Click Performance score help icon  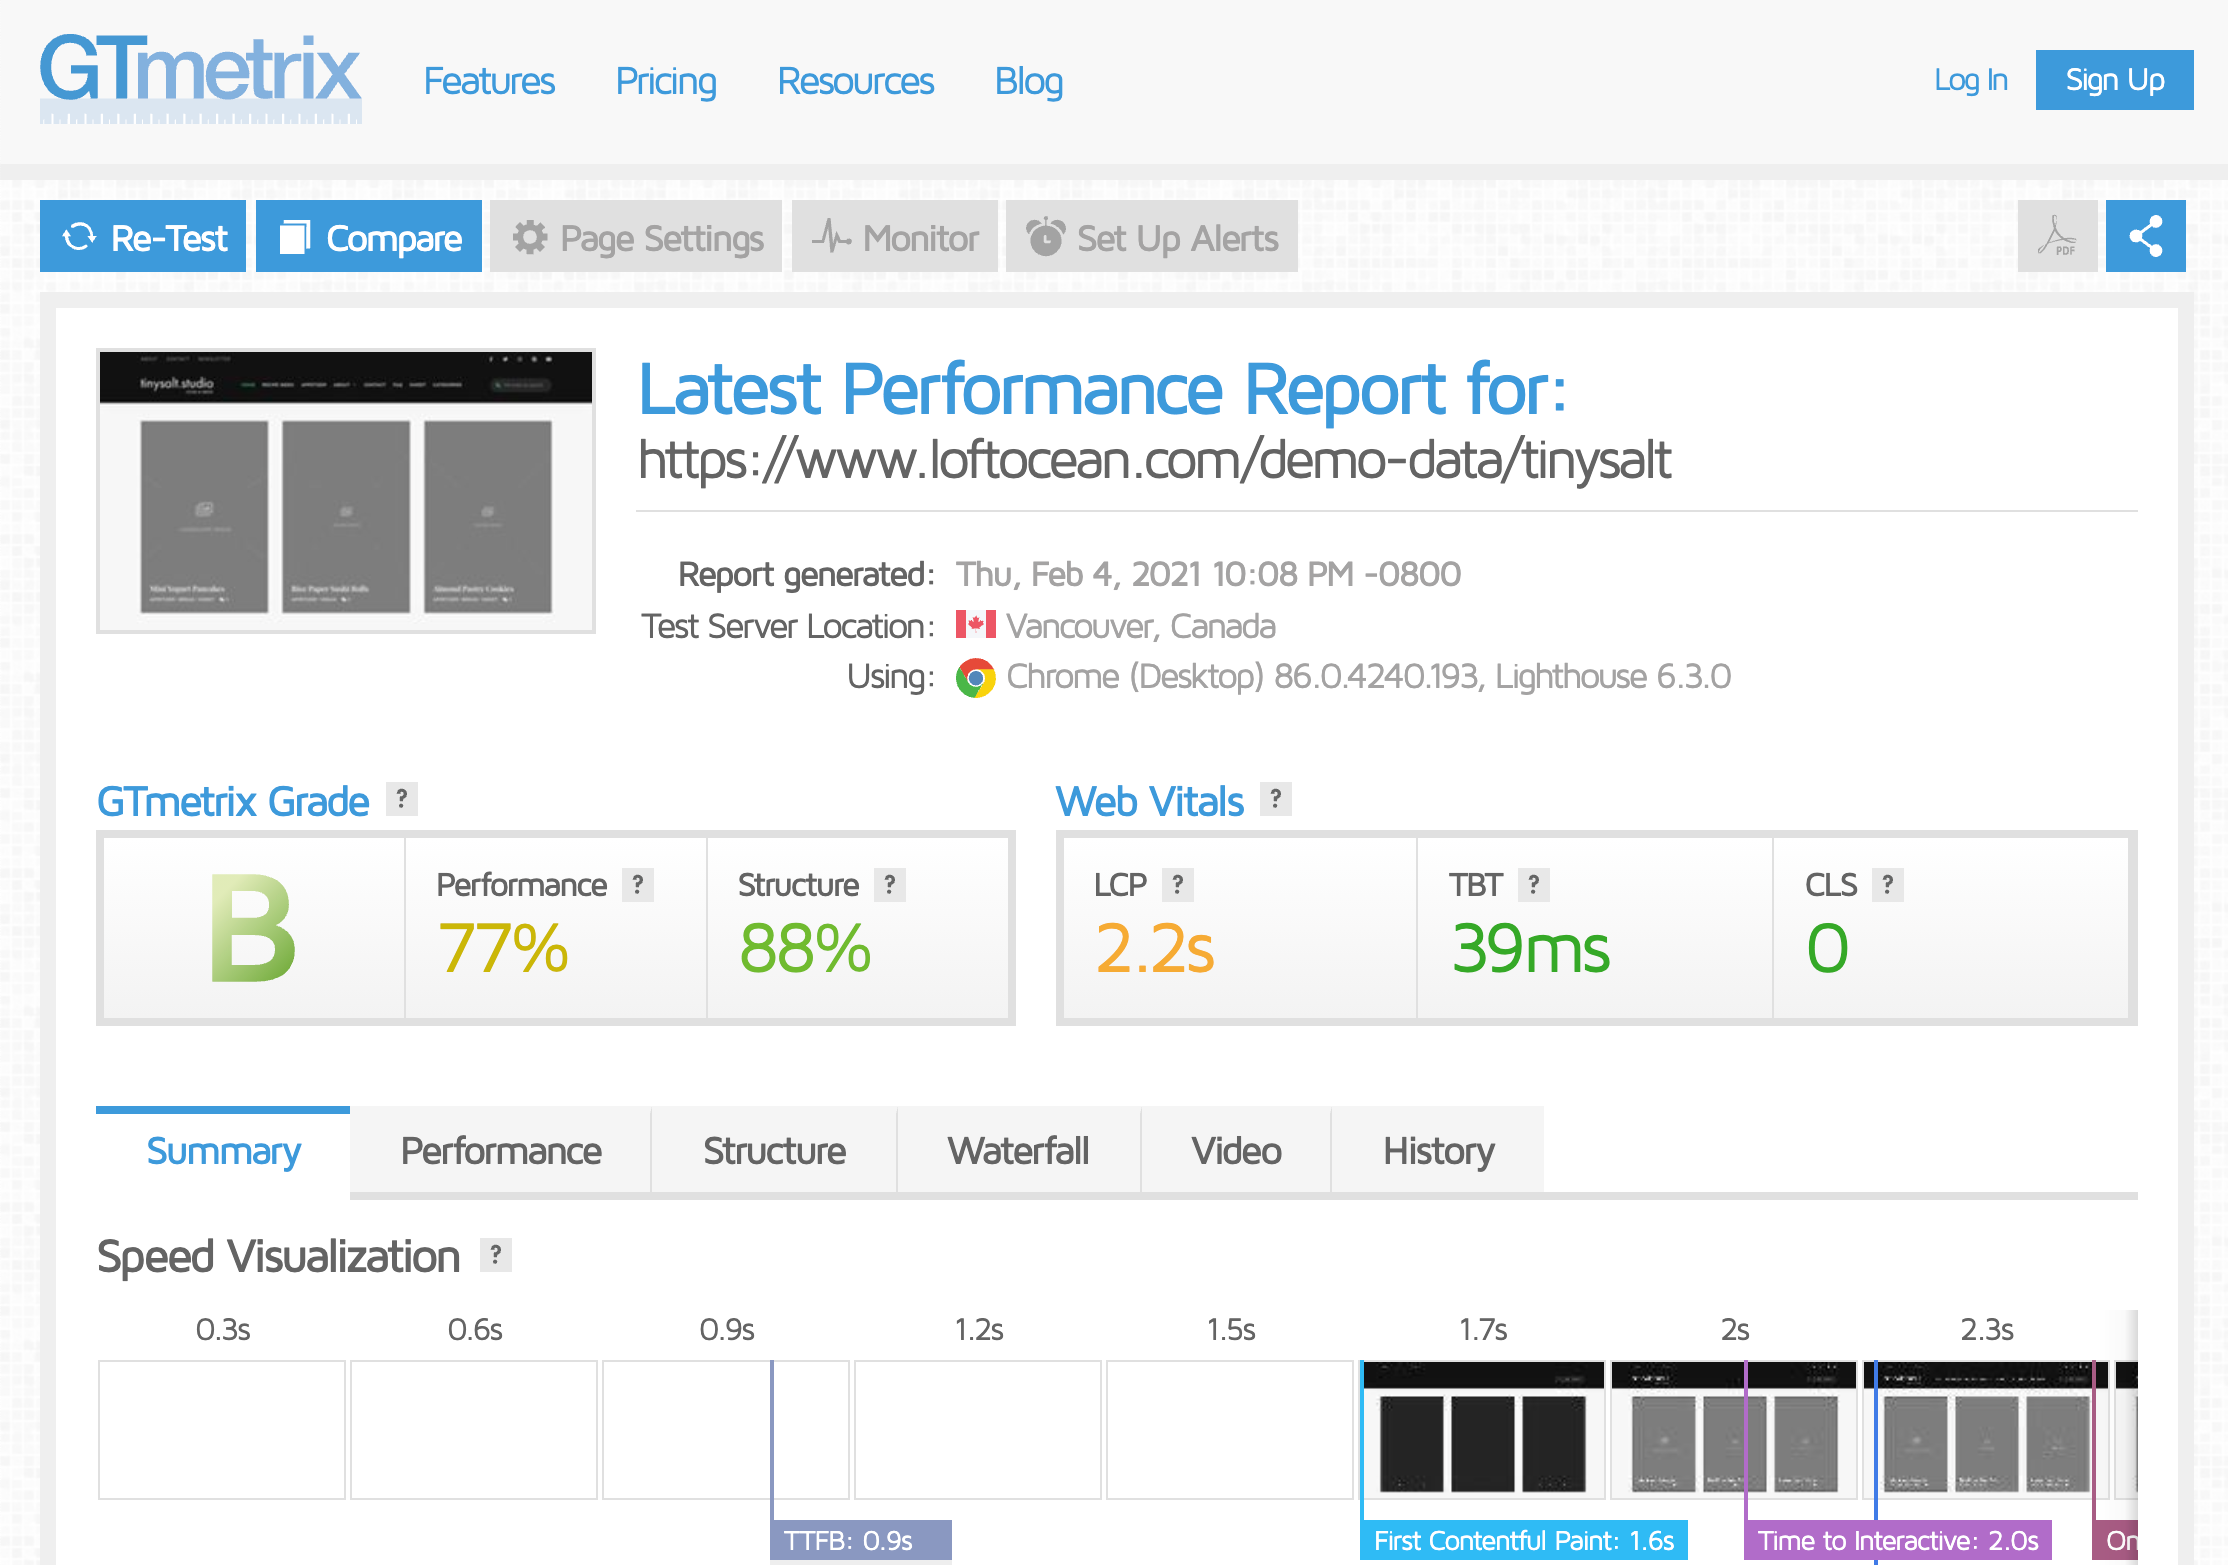[637, 885]
